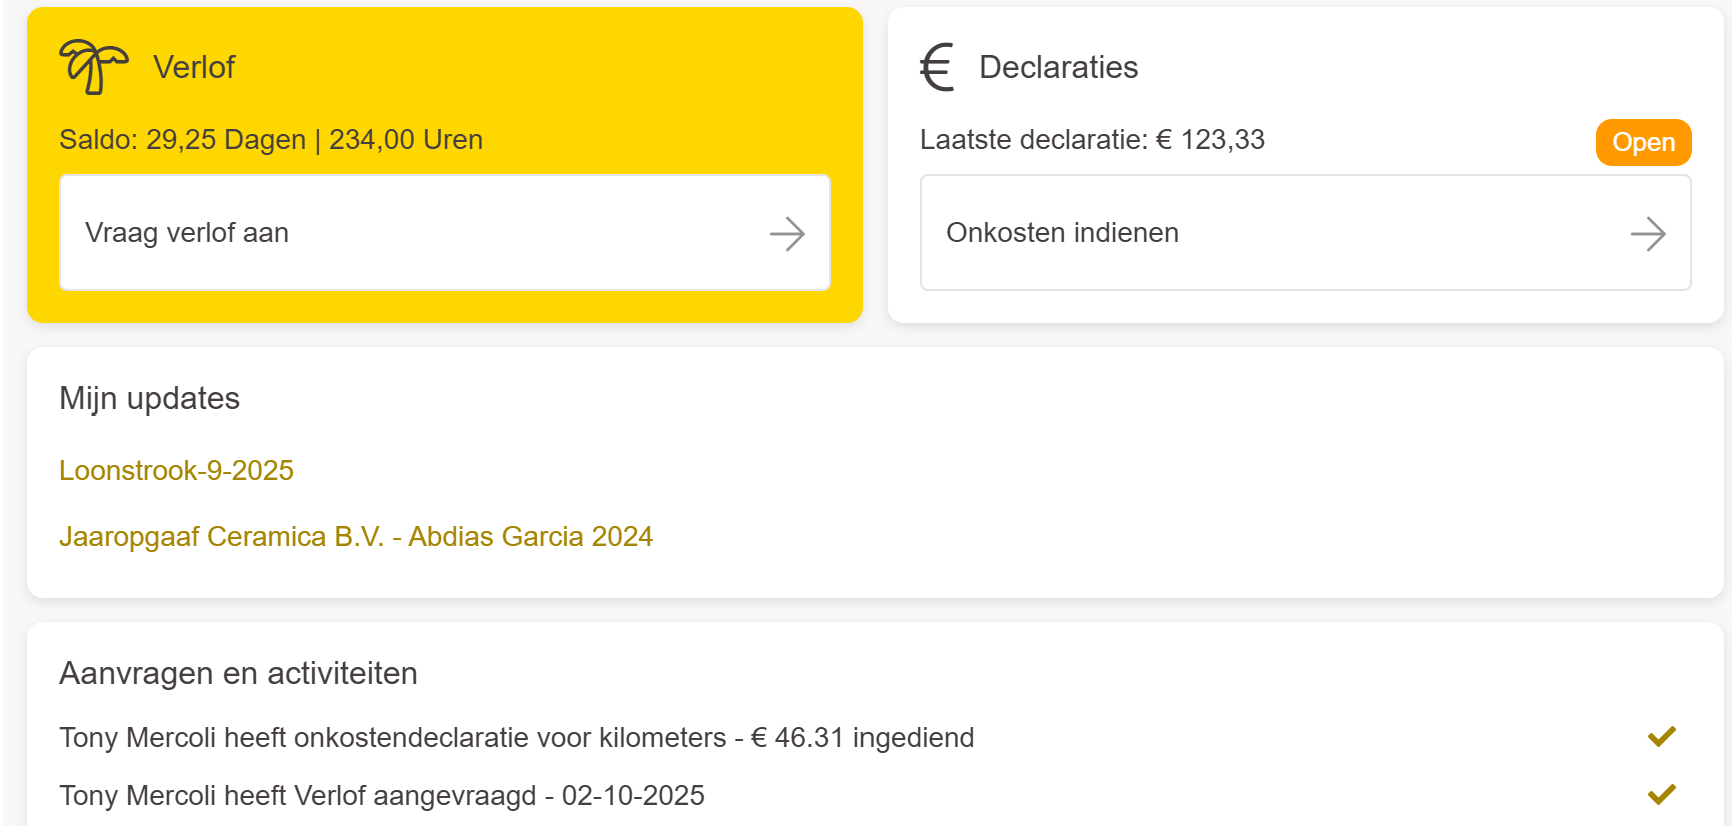Image resolution: width=1732 pixels, height=826 pixels.
Task: Click the palm tree Verlof icon
Action: pos(93,67)
